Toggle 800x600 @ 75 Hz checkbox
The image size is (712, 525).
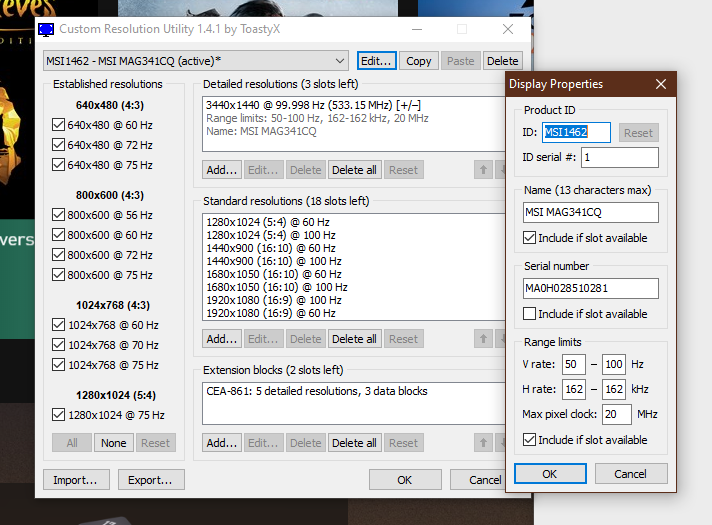(58, 274)
